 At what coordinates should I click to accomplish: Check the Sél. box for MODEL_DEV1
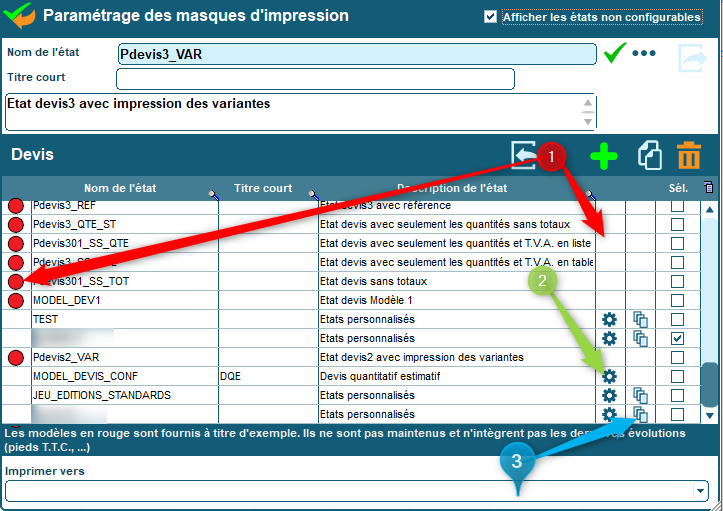(677, 300)
